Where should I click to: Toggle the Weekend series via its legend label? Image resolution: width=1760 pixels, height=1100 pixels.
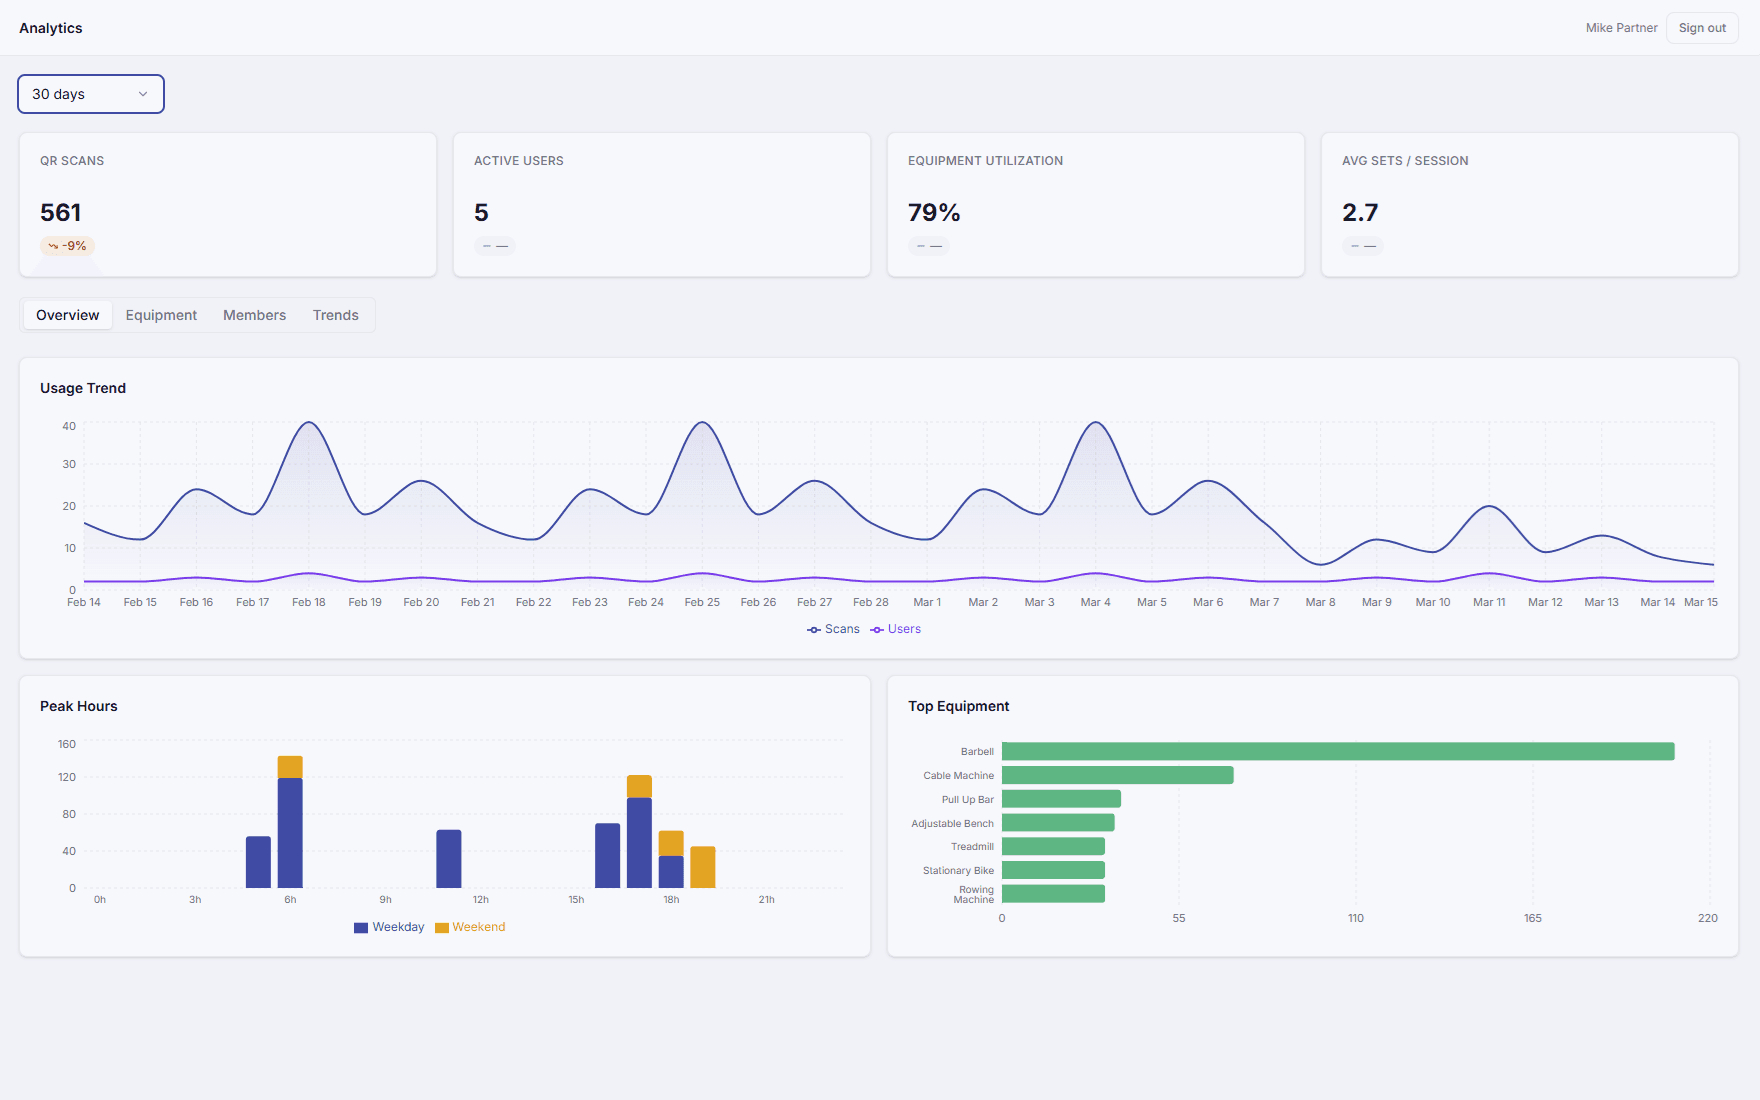[478, 927]
